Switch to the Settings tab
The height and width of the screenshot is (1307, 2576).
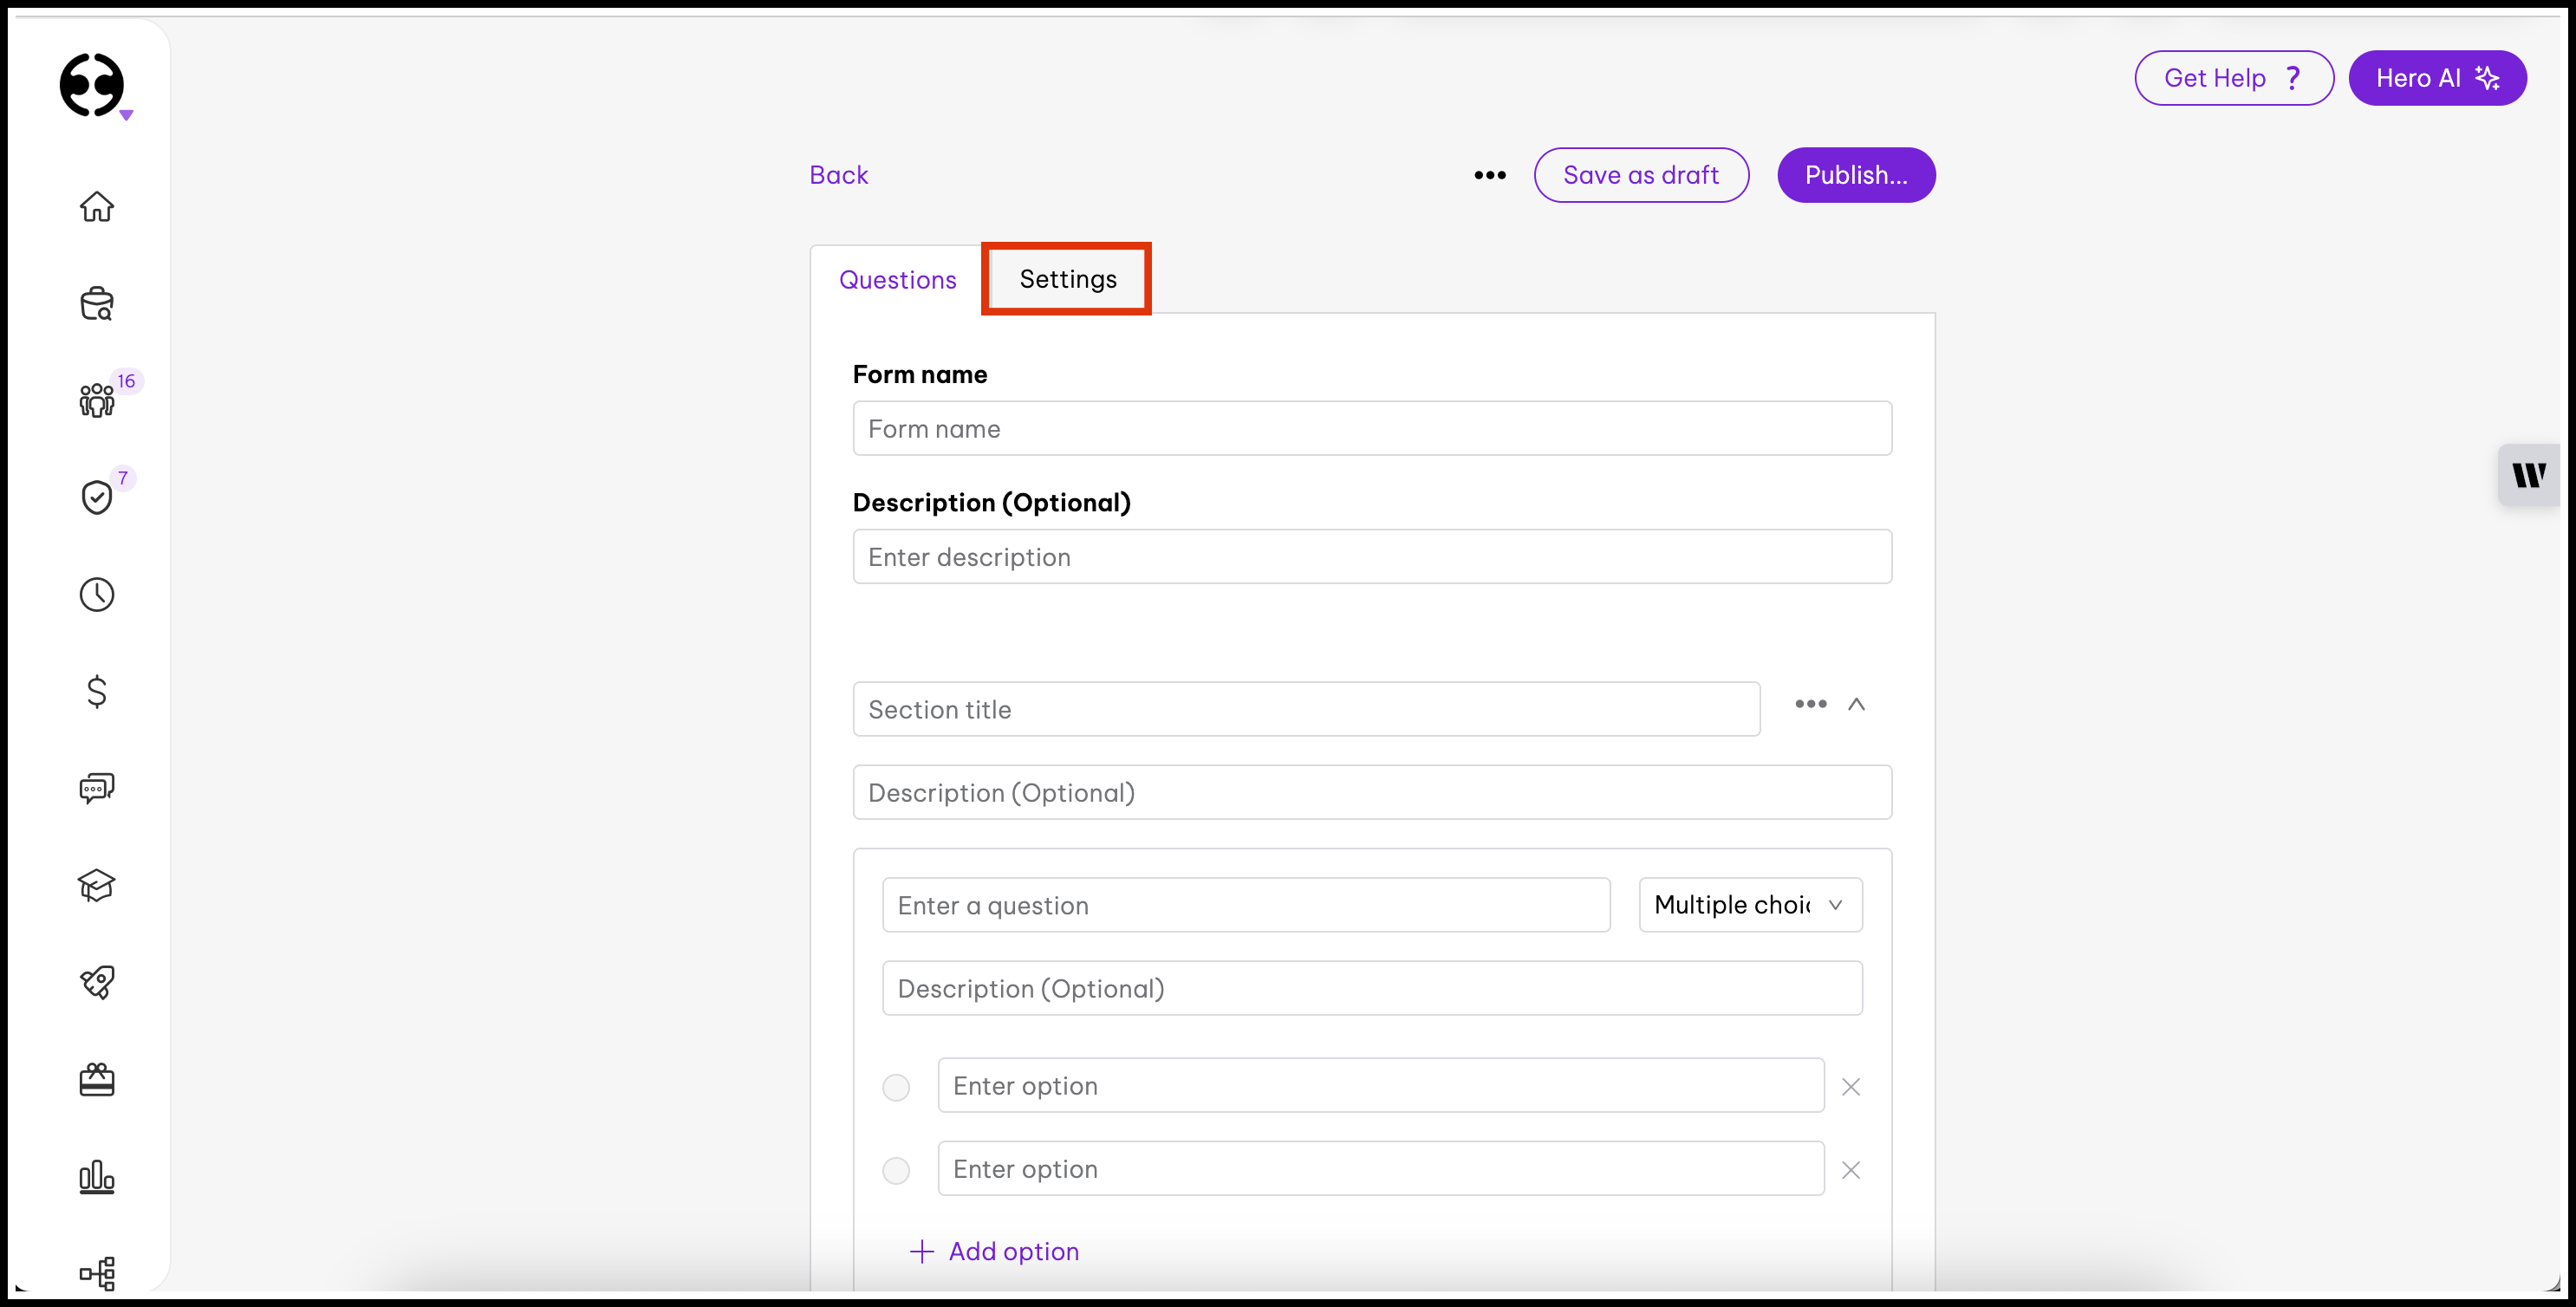tap(1067, 279)
